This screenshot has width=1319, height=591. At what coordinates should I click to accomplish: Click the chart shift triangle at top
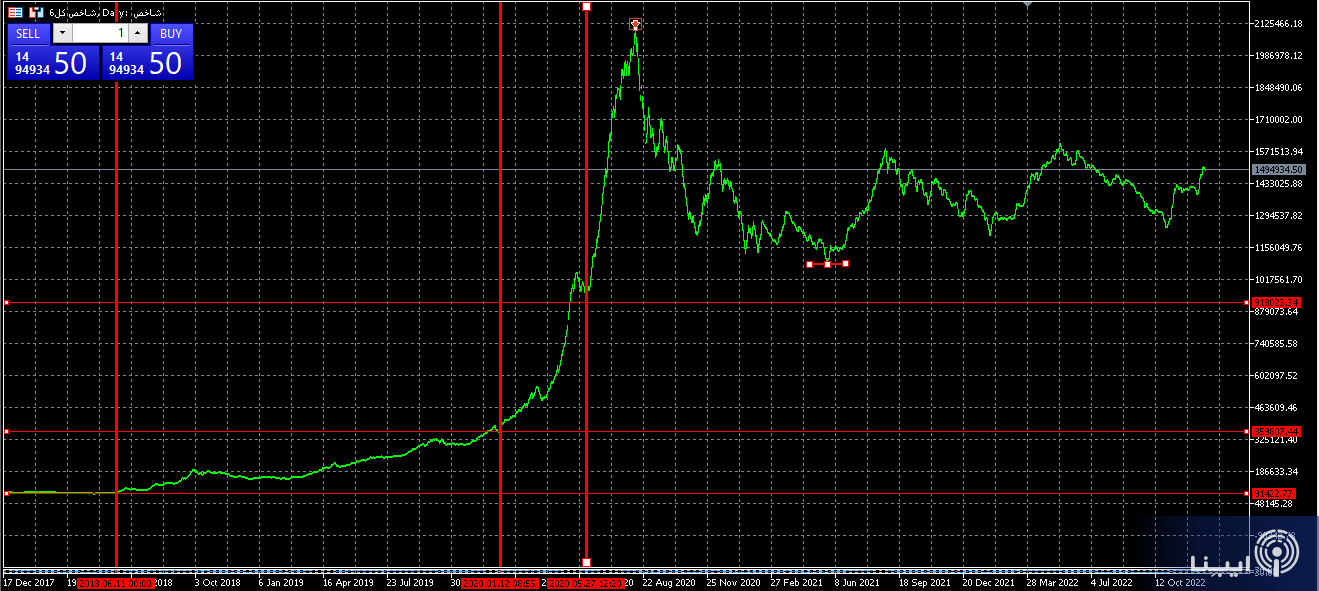tap(1029, 5)
